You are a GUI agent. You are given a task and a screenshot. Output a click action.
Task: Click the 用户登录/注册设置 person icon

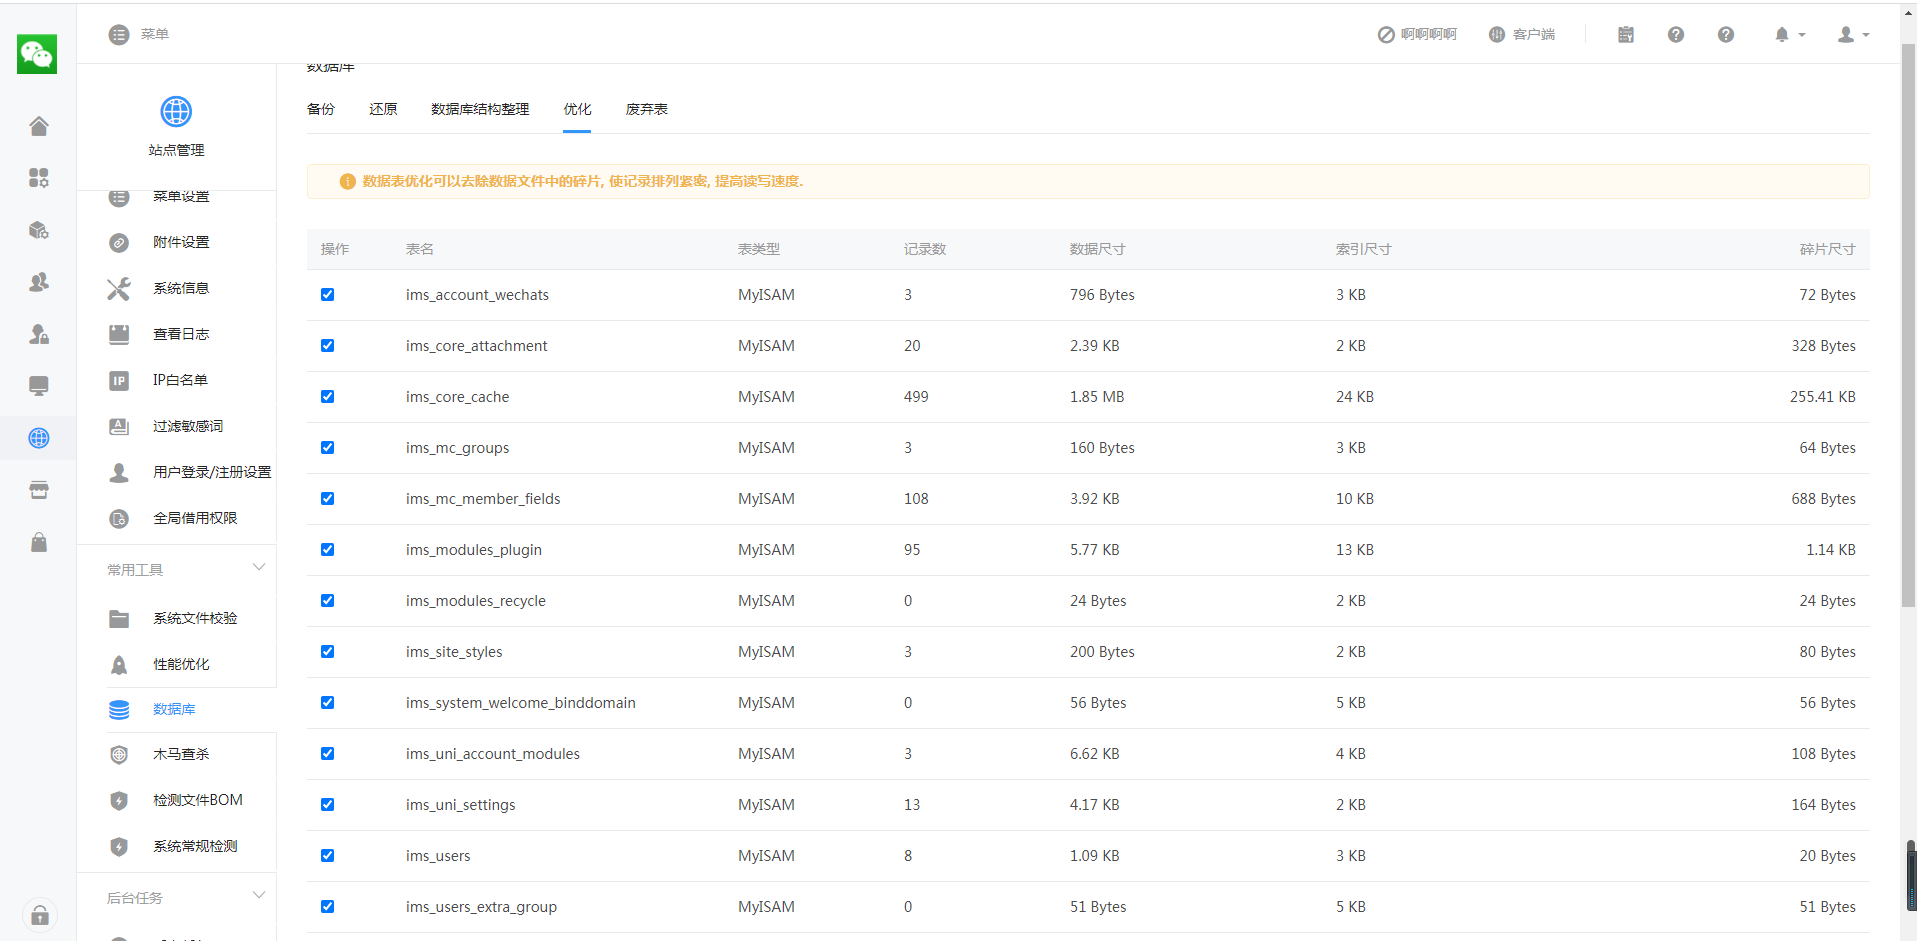click(119, 472)
